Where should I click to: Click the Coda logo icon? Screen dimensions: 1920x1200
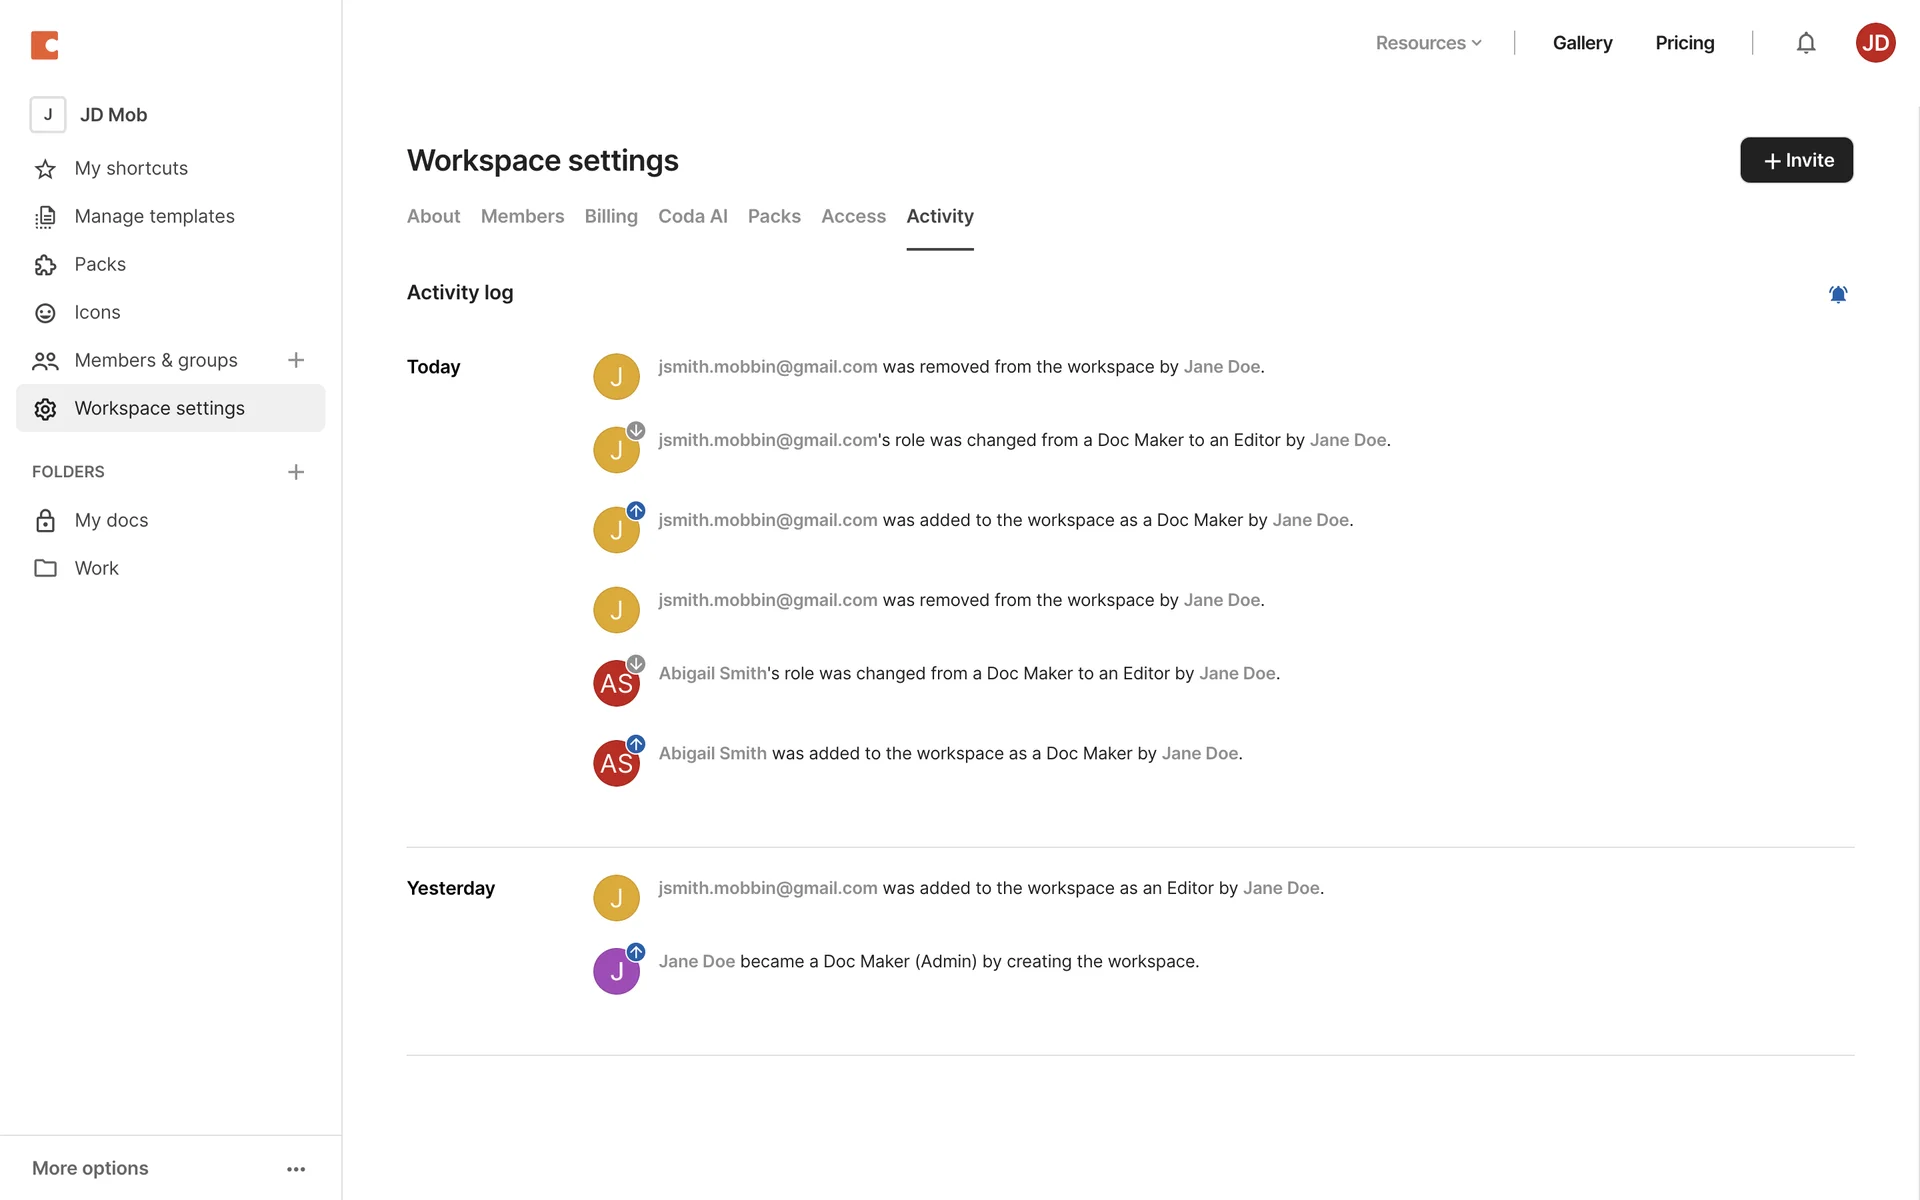click(45, 45)
